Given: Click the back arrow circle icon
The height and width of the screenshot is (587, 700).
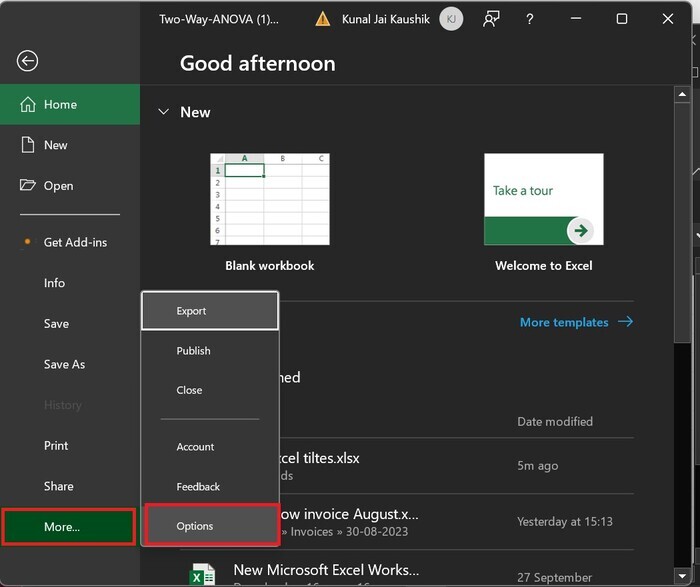Looking at the screenshot, I should click(x=27, y=61).
